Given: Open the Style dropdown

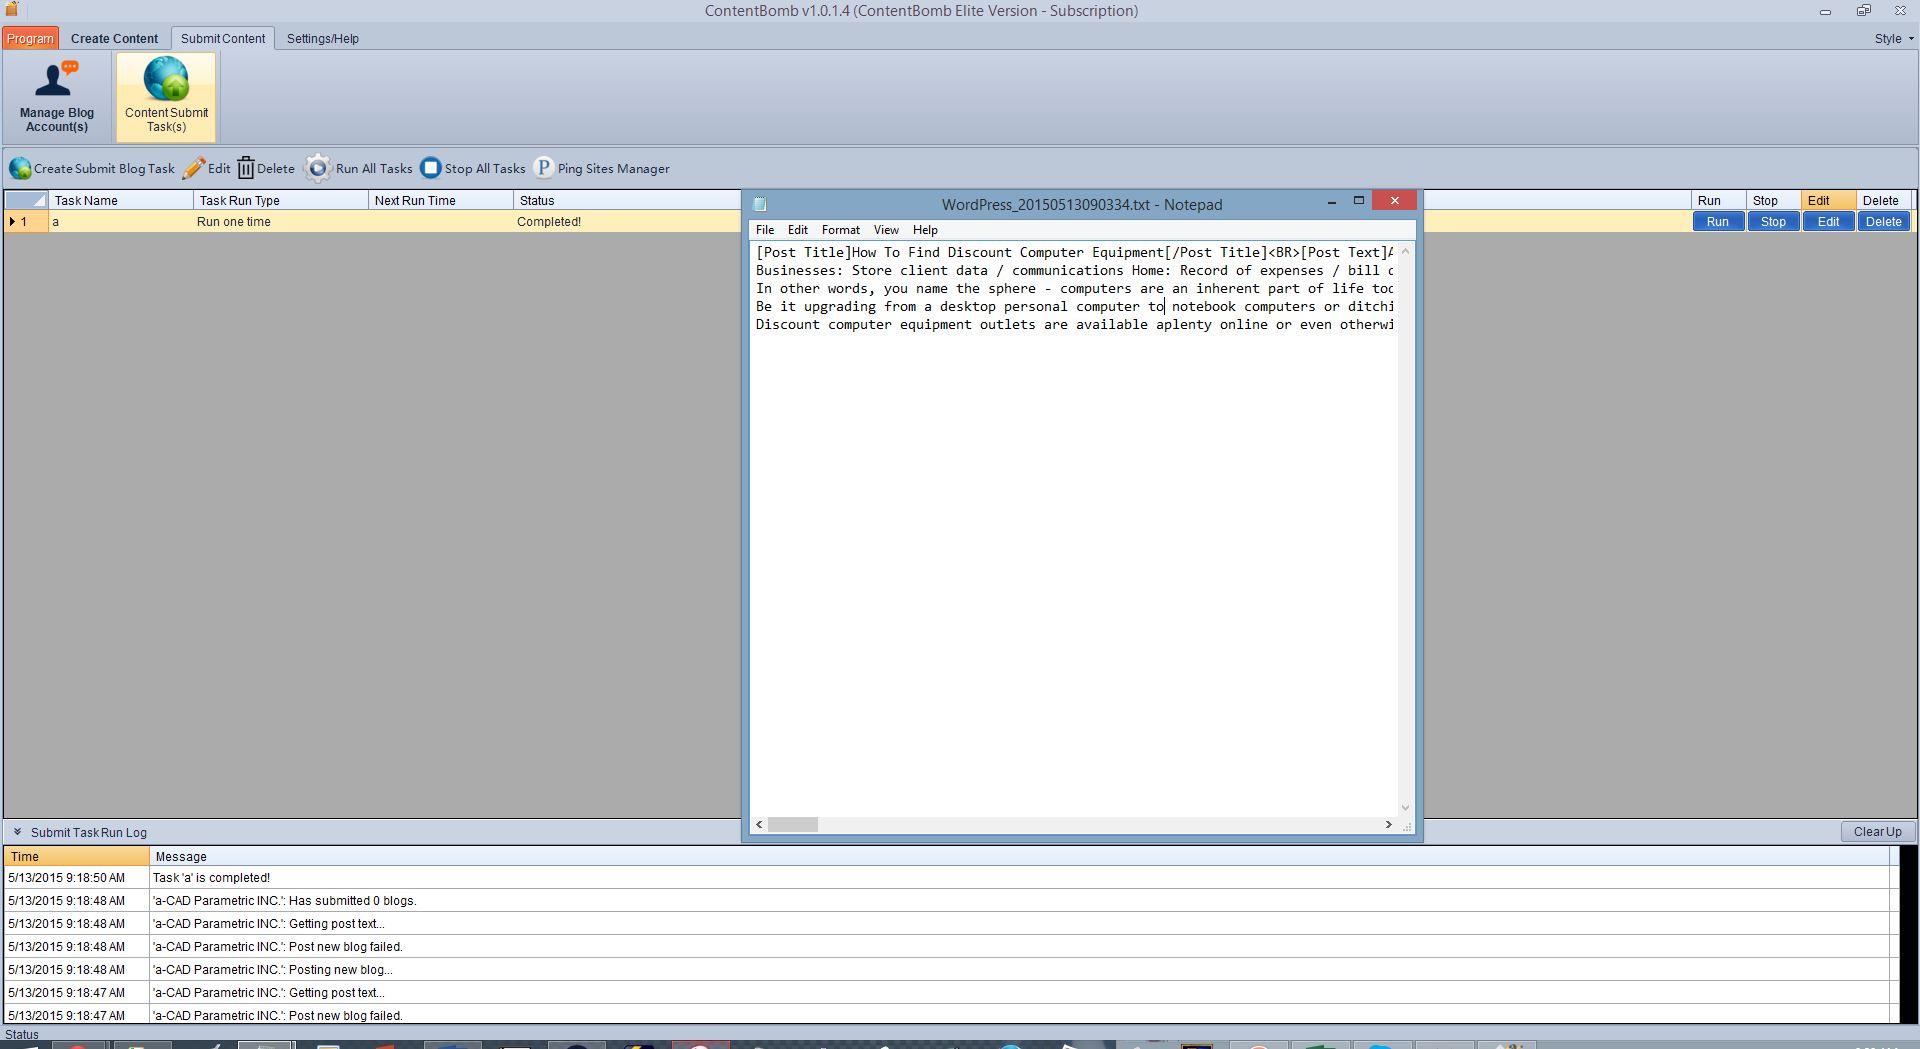Looking at the screenshot, I should click(x=1894, y=39).
